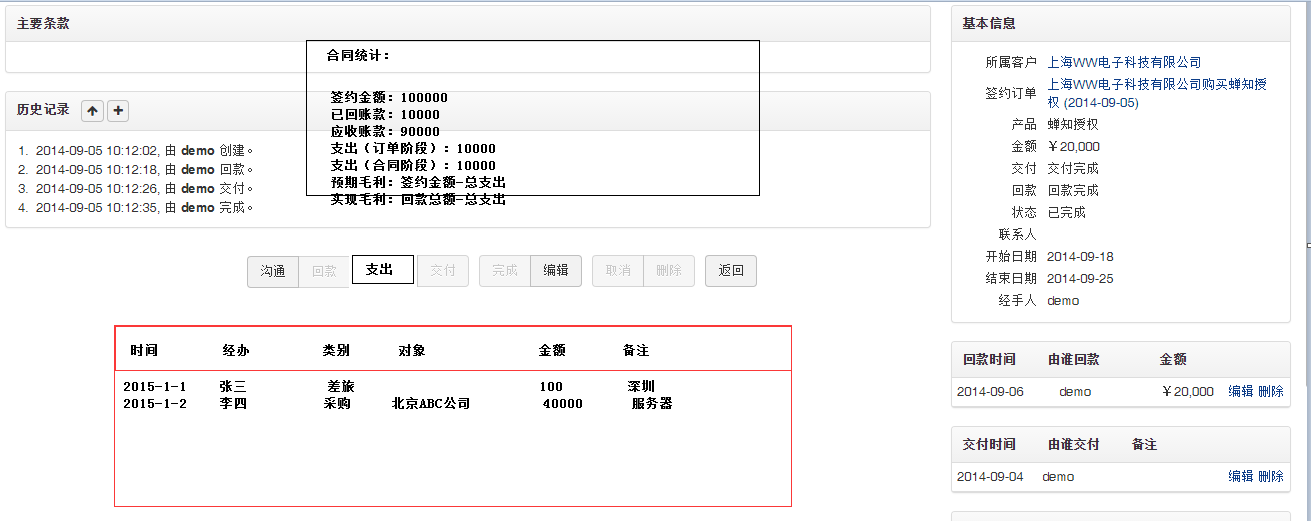Select payment date 2014-09-06
The width and height of the screenshot is (1311, 521).
pos(990,392)
